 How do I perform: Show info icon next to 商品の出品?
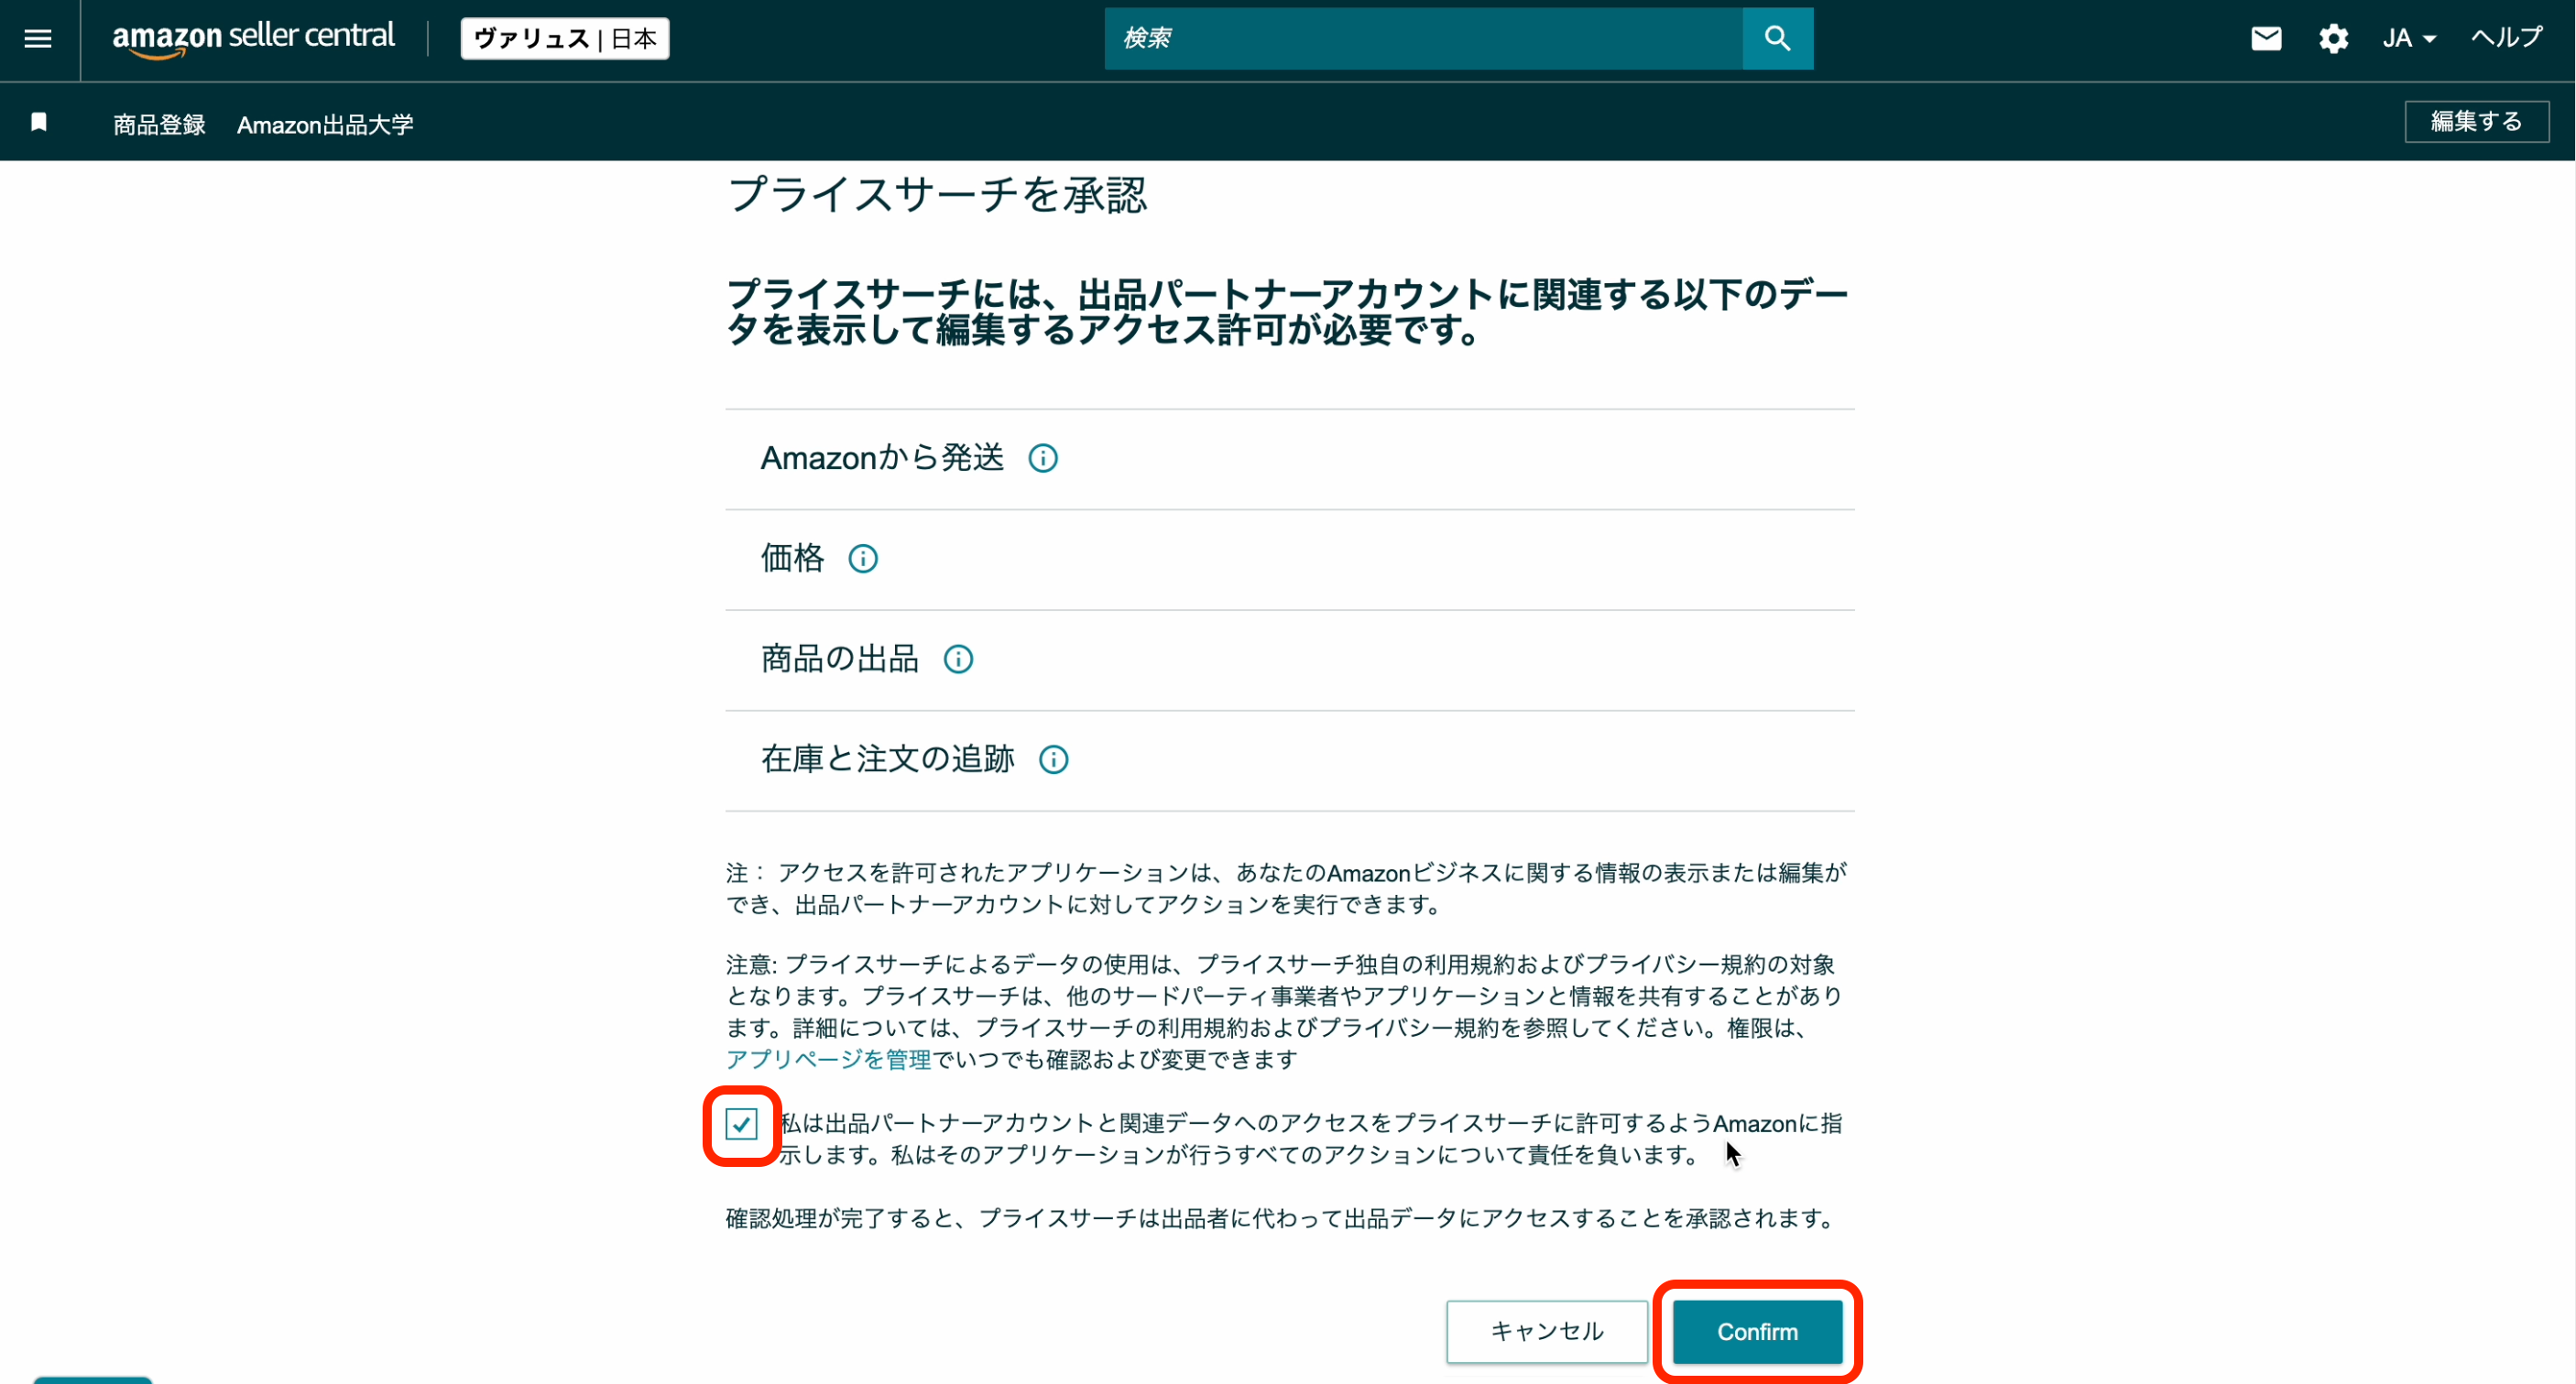(x=957, y=659)
